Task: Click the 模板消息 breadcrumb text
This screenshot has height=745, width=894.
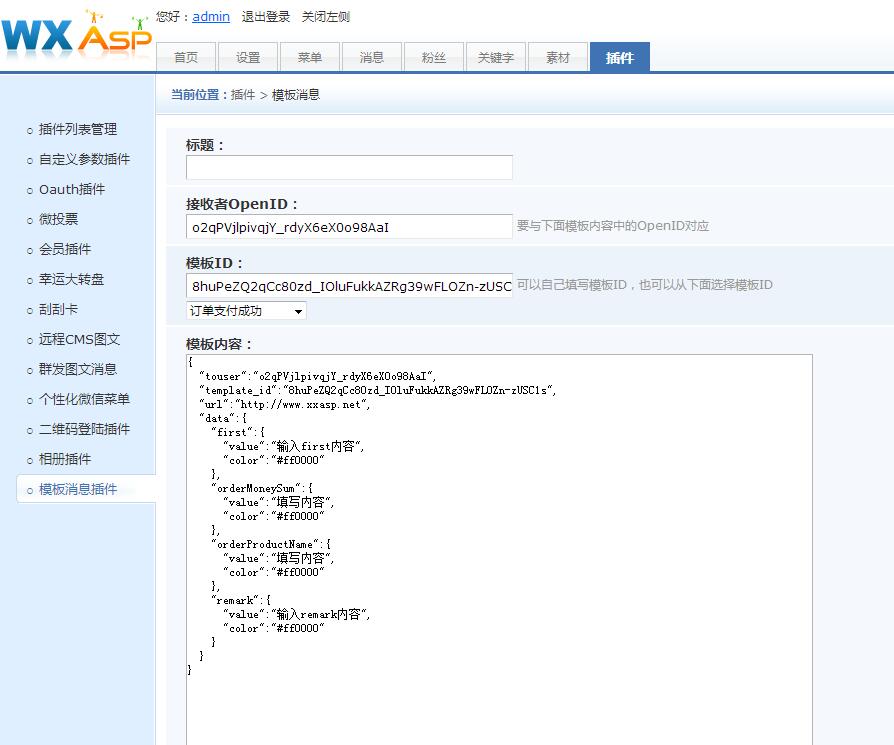Action: click(296, 95)
